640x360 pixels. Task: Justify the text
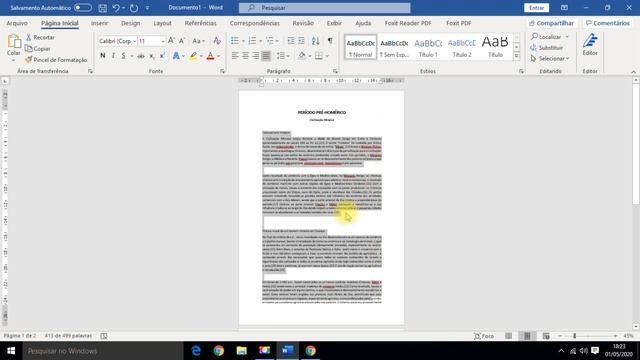[x=266, y=56]
